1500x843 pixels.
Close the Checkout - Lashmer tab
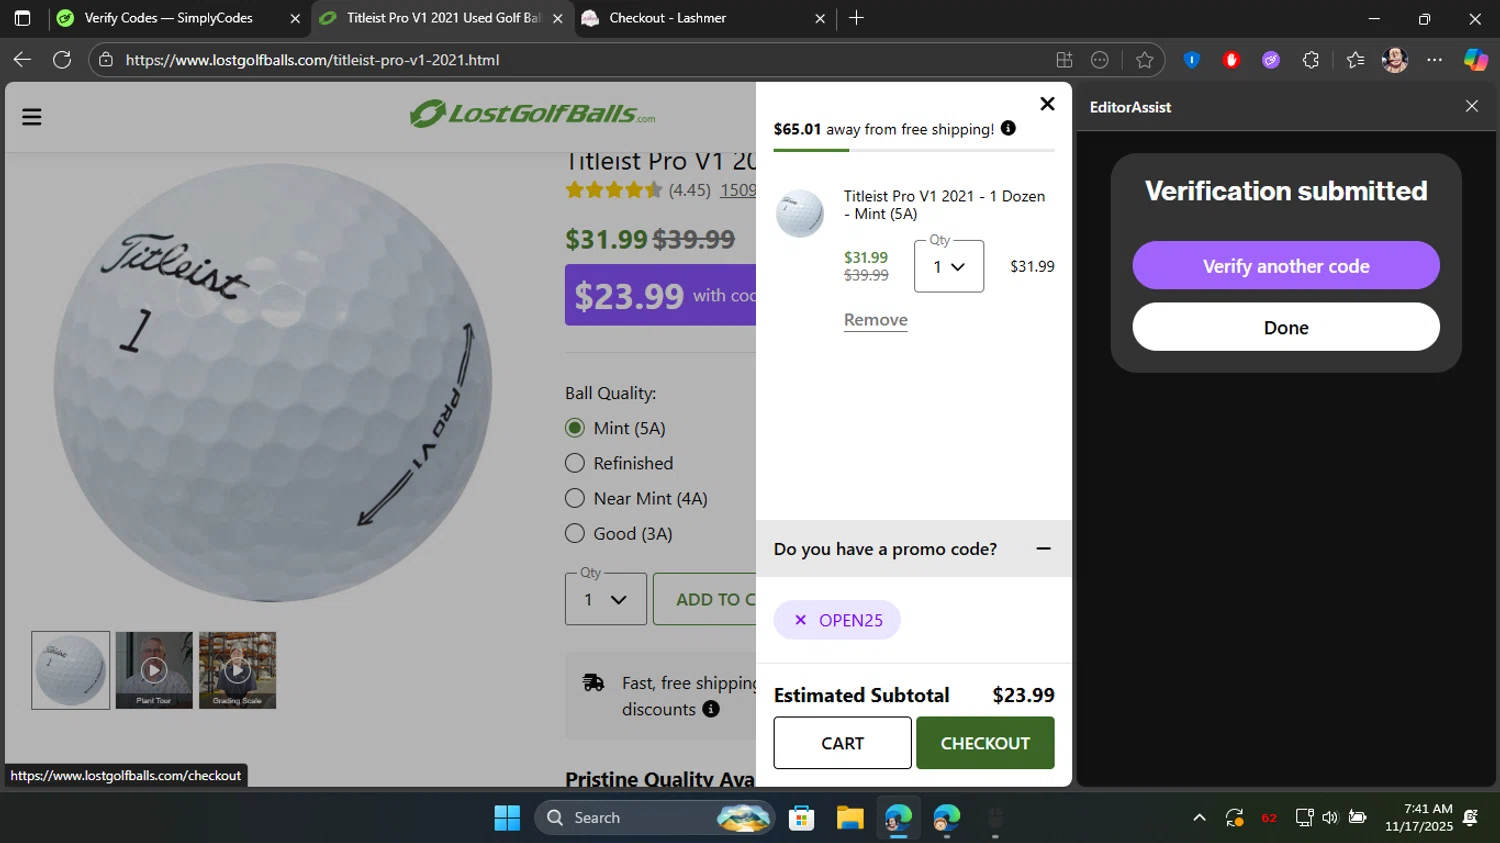click(x=820, y=18)
